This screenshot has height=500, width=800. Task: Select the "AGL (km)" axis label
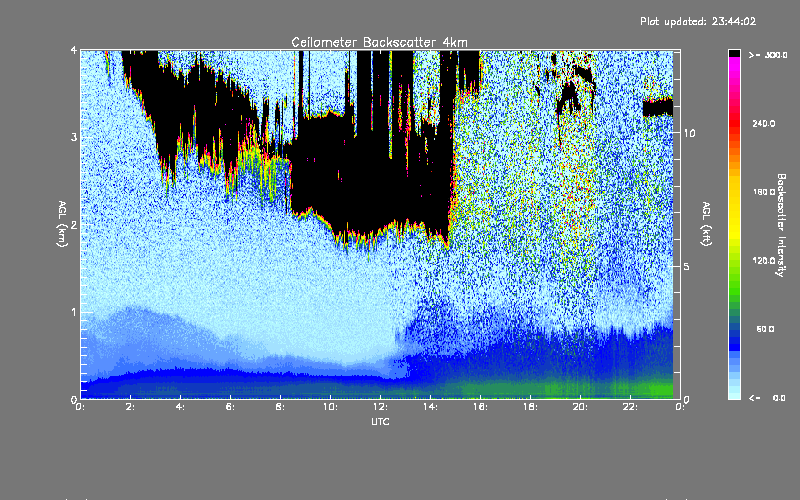pos(62,224)
